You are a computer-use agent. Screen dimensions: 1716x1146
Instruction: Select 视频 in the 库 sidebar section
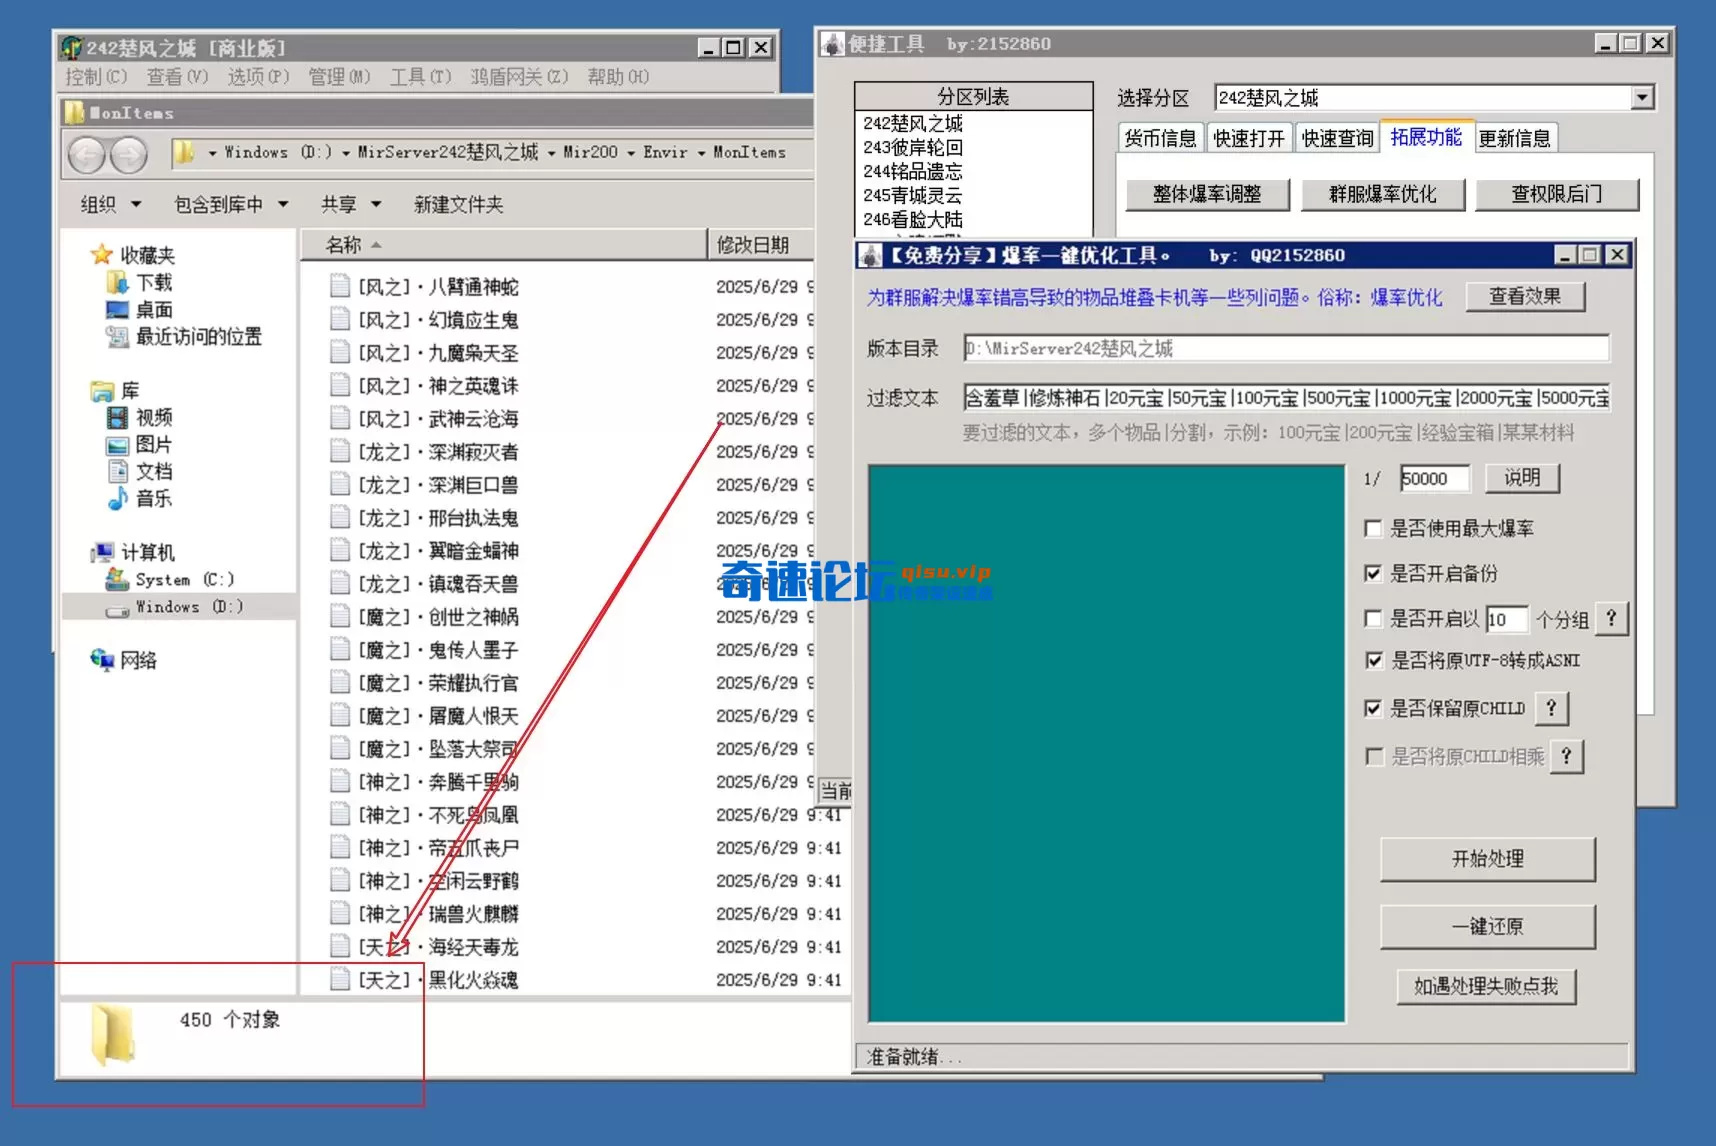coord(156,418)
